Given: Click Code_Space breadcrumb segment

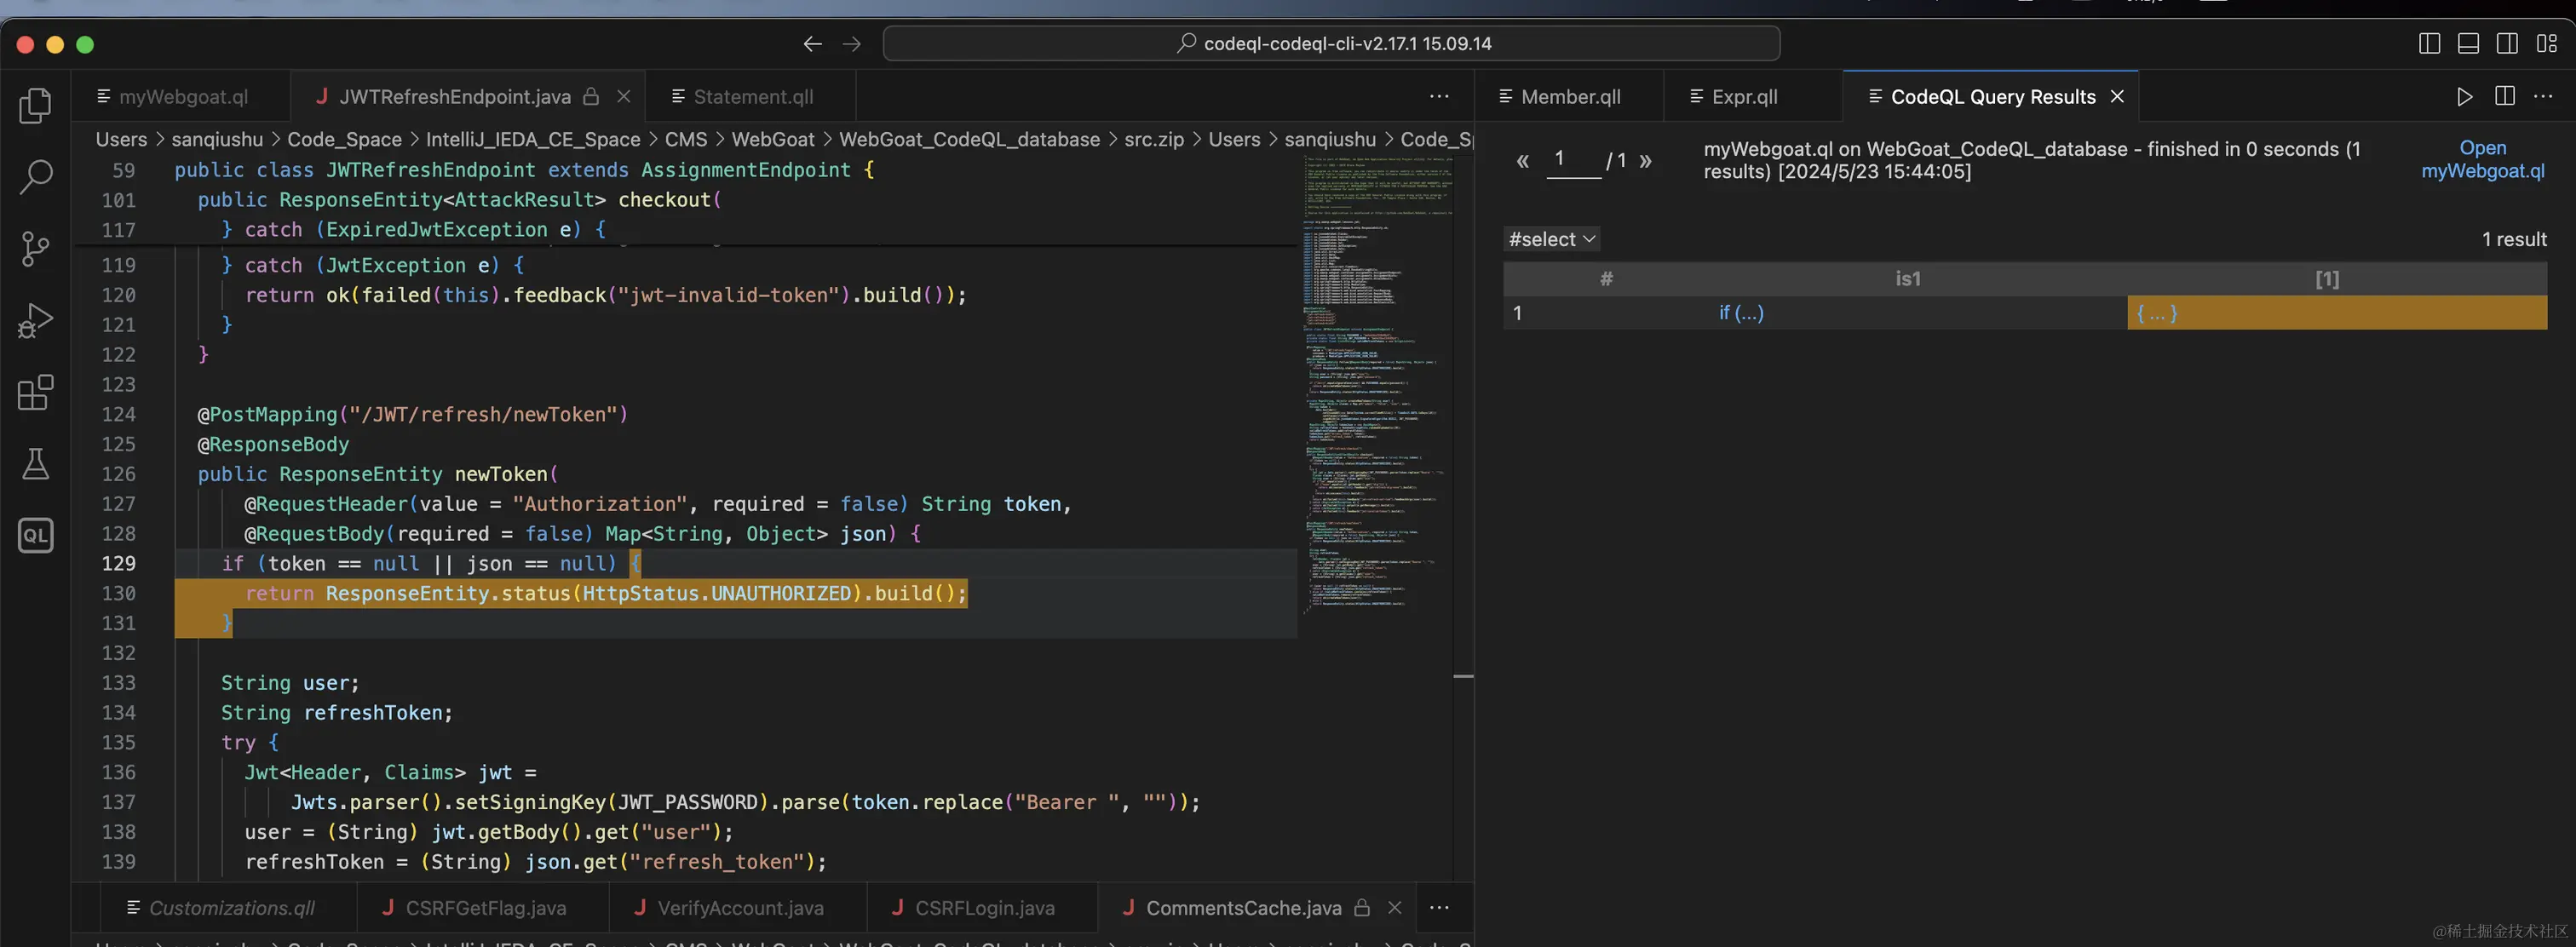Looking at the screenshot, I should [344, 140].
